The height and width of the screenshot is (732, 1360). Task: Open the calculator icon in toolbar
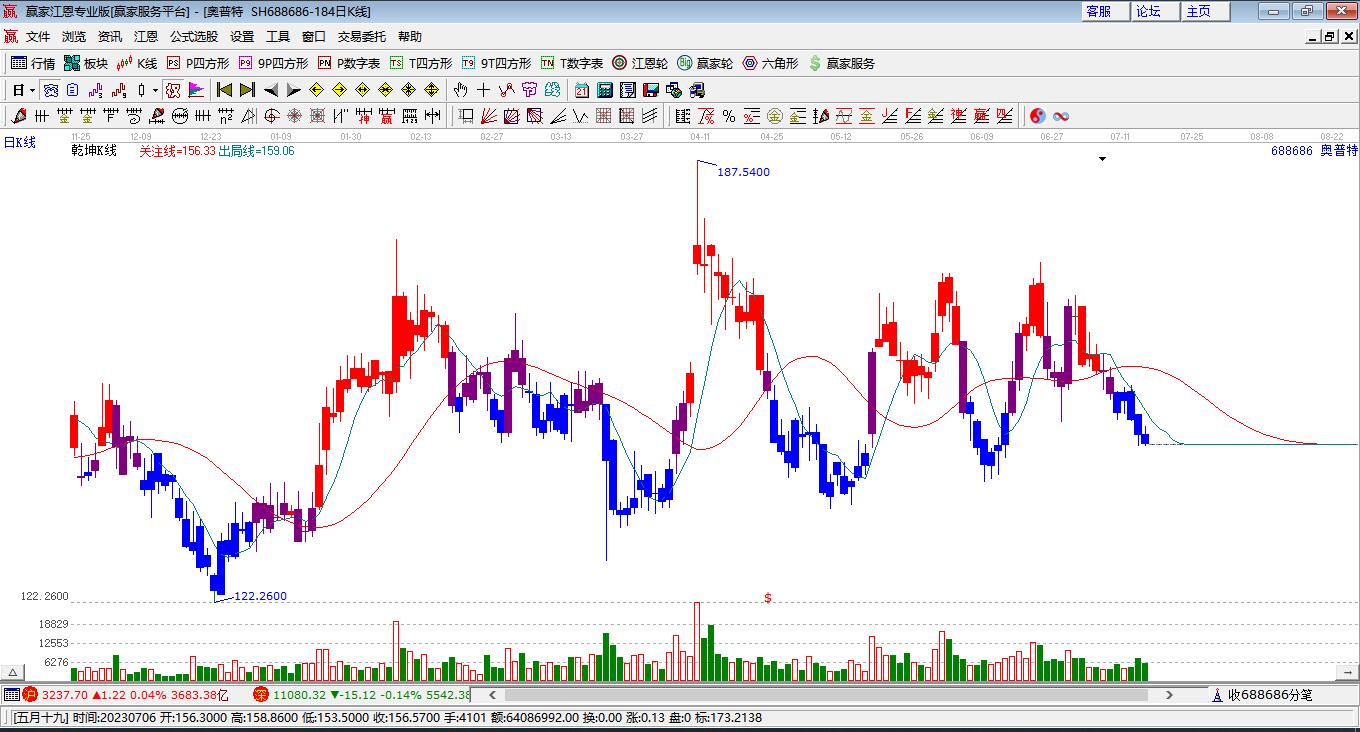click(x=604, y=90)
